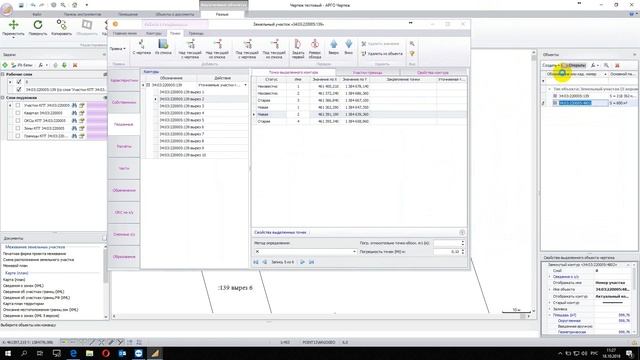Open dropdown under Переместить tool
Viewport: 640px width, 360px height.
pyautogui.click(x=13, y=38)
